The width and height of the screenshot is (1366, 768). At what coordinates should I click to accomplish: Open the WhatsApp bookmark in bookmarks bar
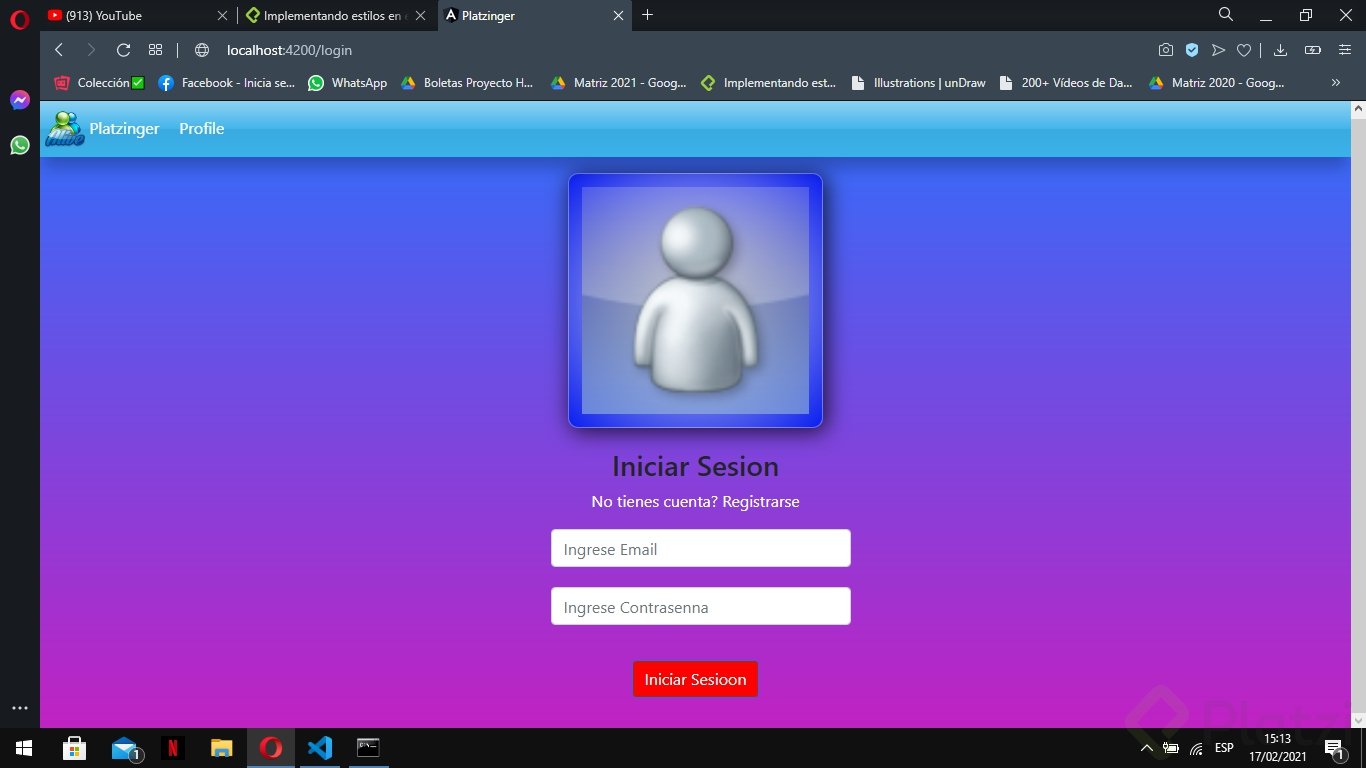347,83
